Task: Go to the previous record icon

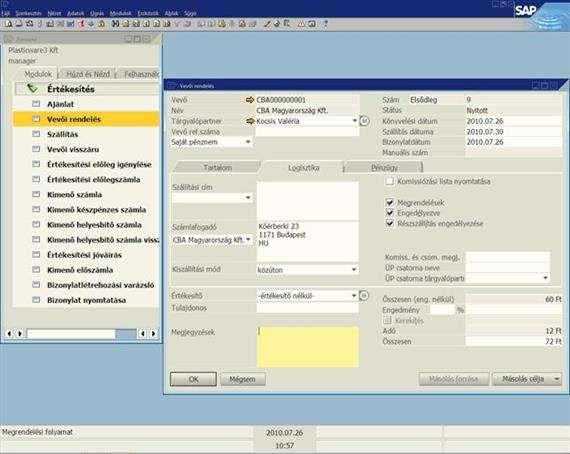Action: click(x=146, y=24)
